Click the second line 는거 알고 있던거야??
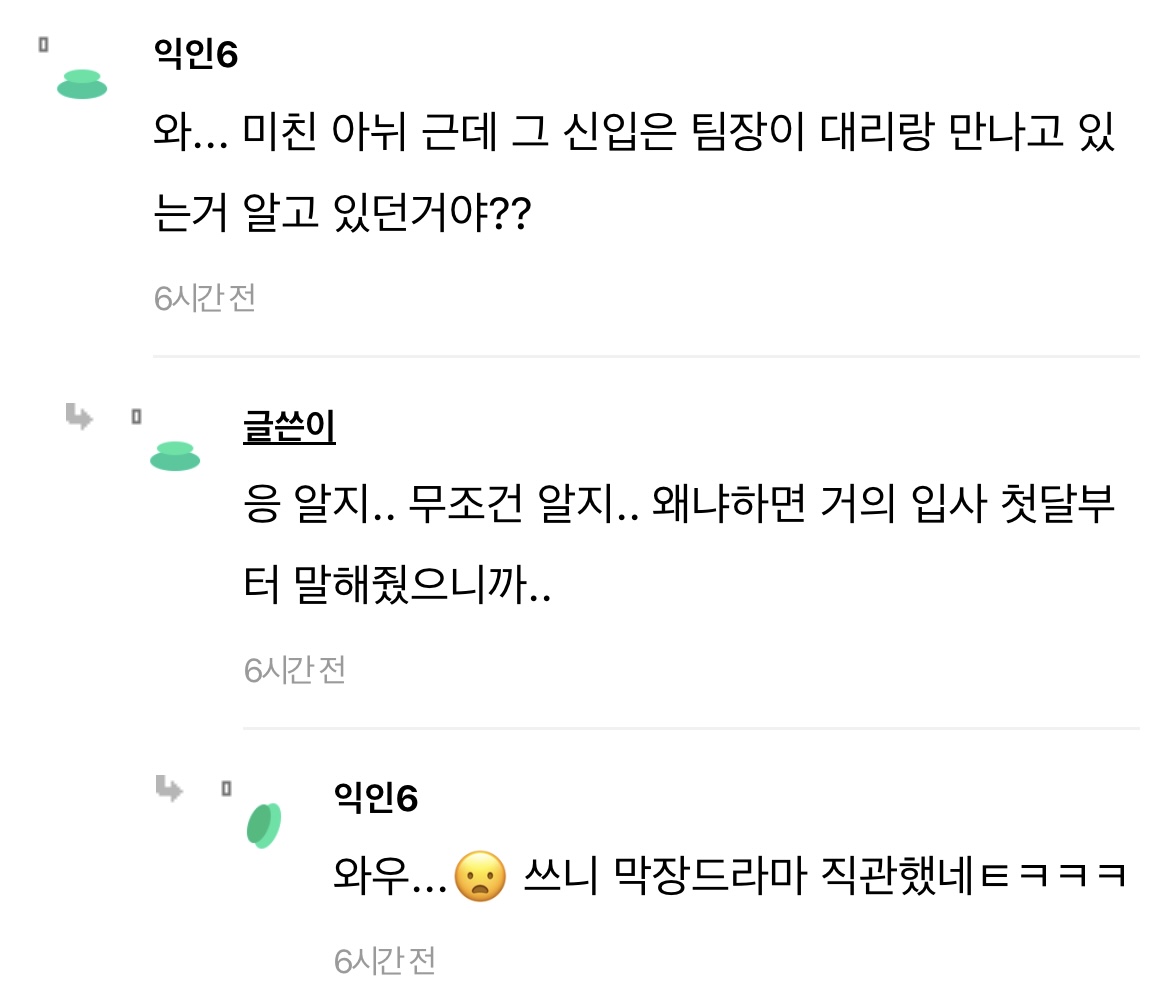Image resolution: width=1170 pixels, height=1000 pixels. [342, 213]
